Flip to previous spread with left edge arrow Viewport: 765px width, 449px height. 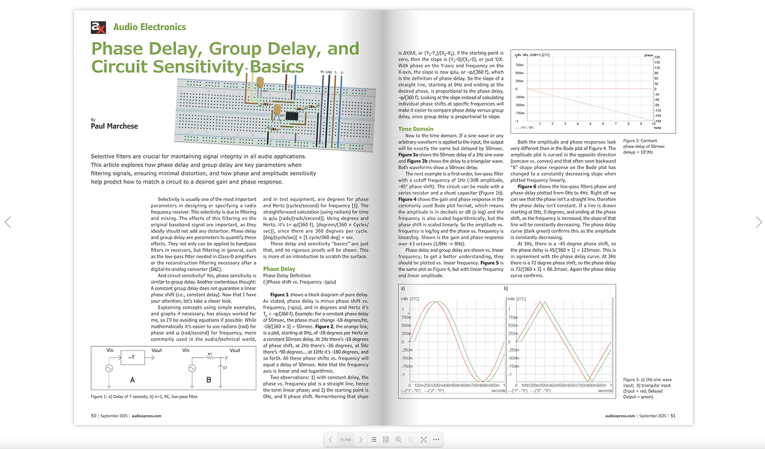pos(8,222)
